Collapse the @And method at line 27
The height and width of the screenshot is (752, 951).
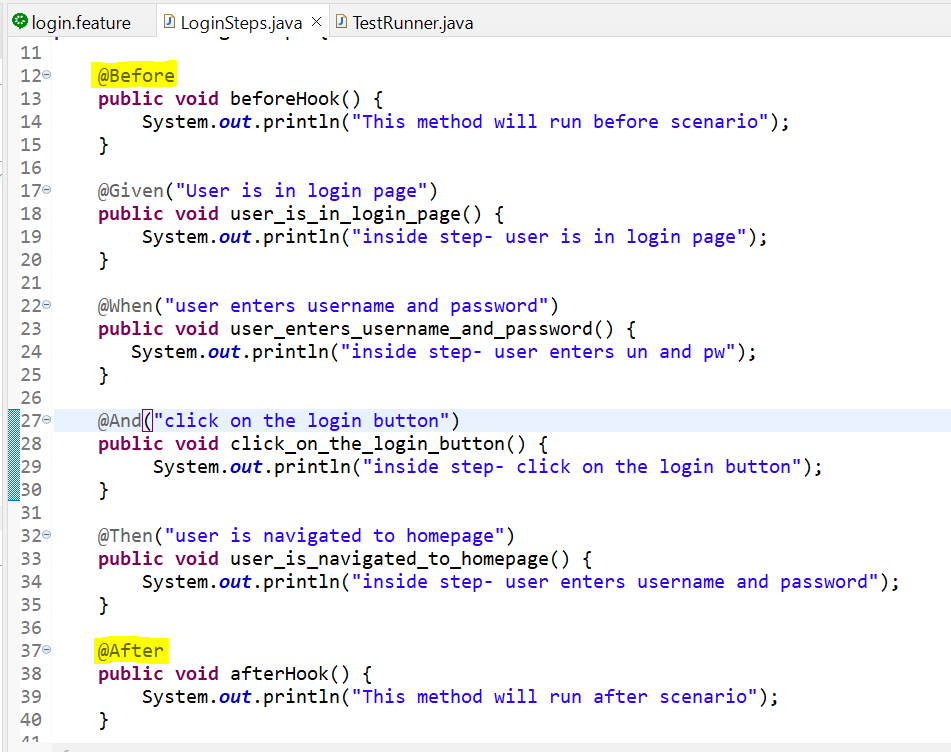click(47, 420)
